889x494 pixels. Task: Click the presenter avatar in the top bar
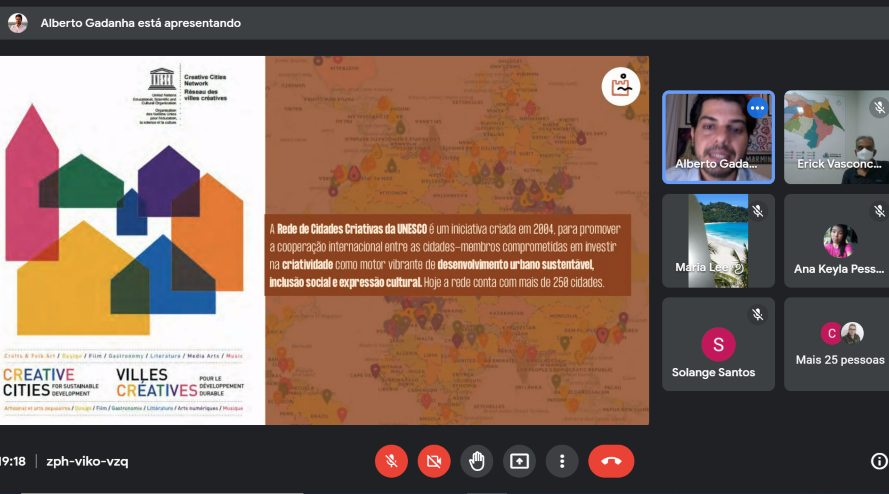(17, 22)
